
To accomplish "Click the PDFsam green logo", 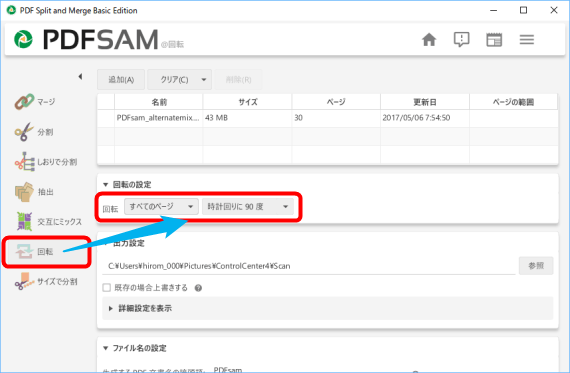I will [23, 39].
